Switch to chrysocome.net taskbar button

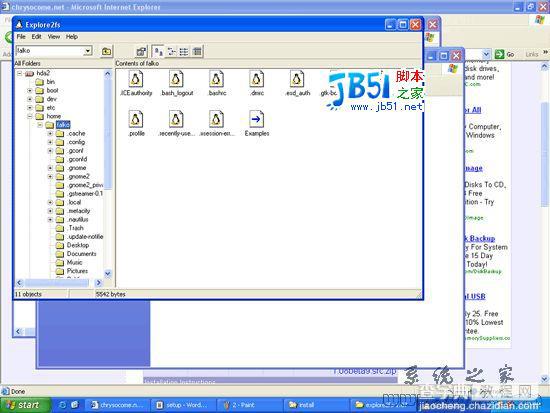pos(118,405)
